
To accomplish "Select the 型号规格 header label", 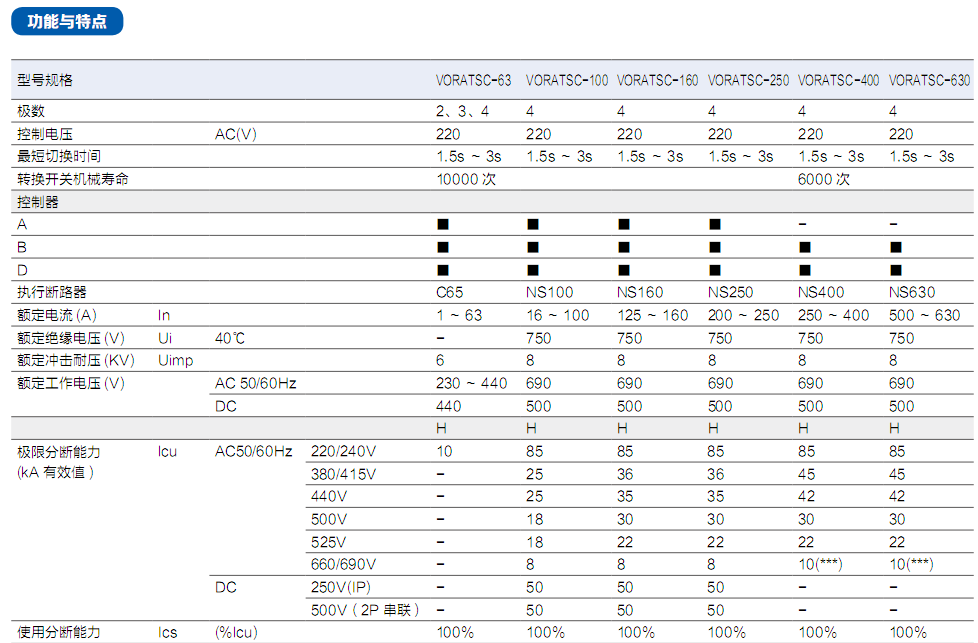I will tap(45, 80).
